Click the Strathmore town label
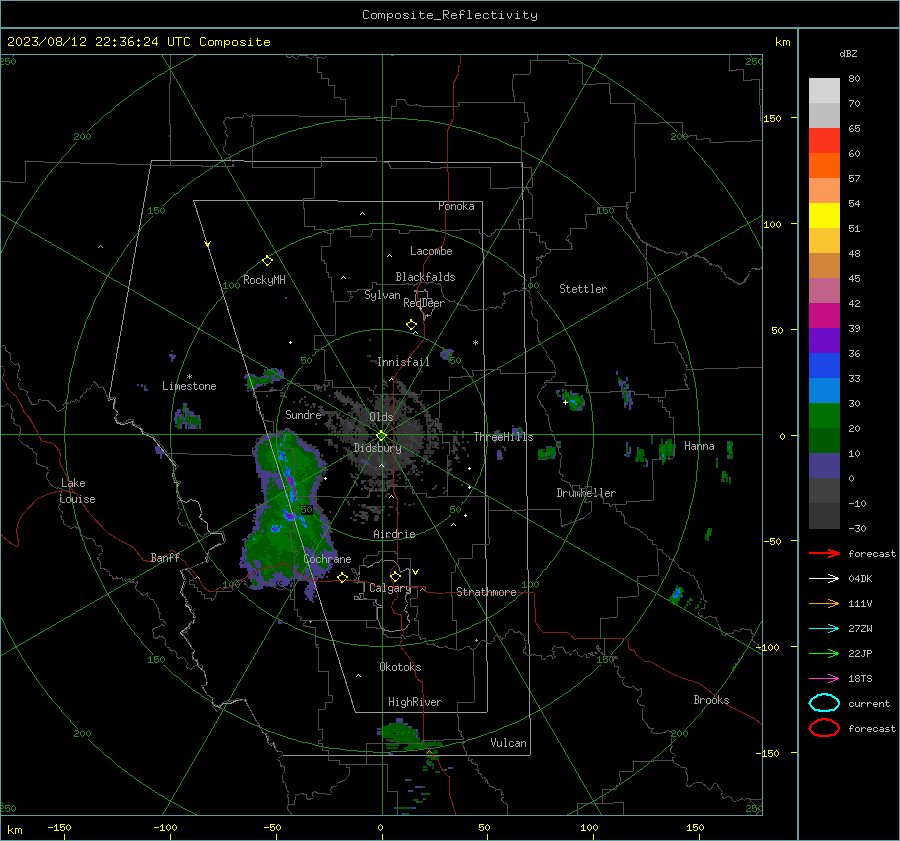Viewport: 900px width, 841px height. point(486,592)
